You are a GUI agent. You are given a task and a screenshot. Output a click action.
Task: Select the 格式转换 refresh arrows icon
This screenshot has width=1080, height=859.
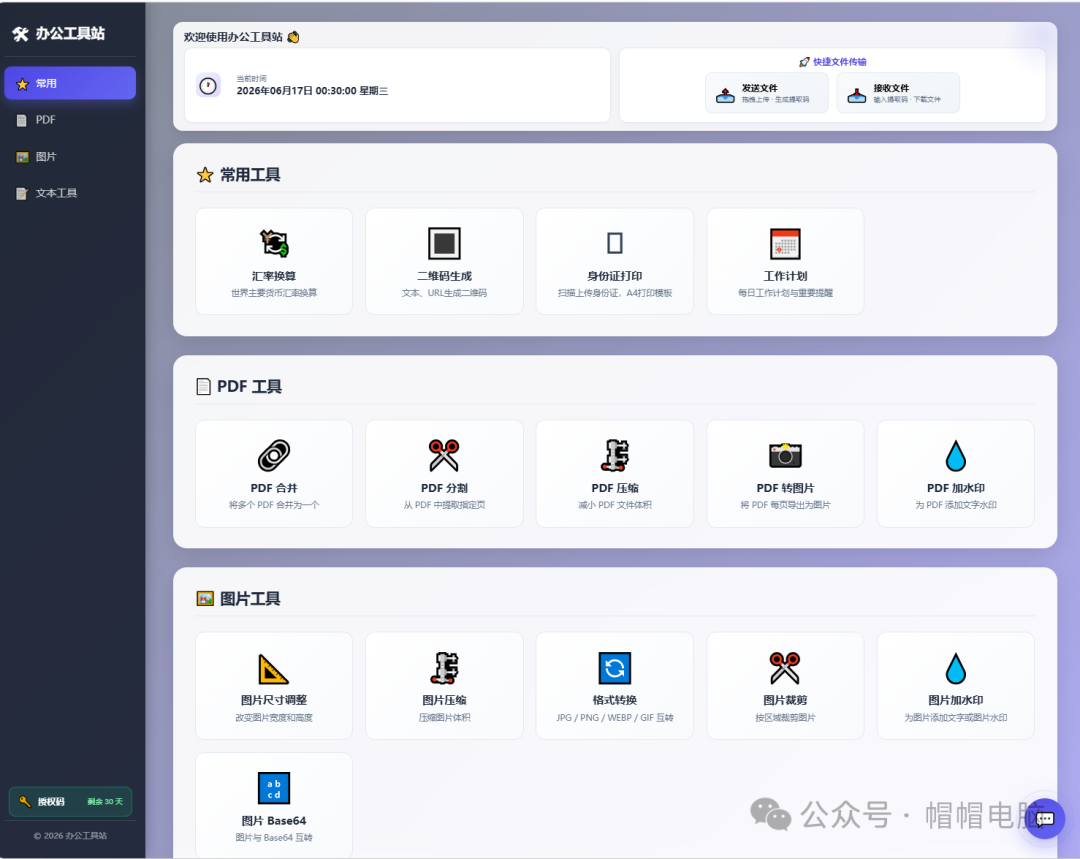615,668
